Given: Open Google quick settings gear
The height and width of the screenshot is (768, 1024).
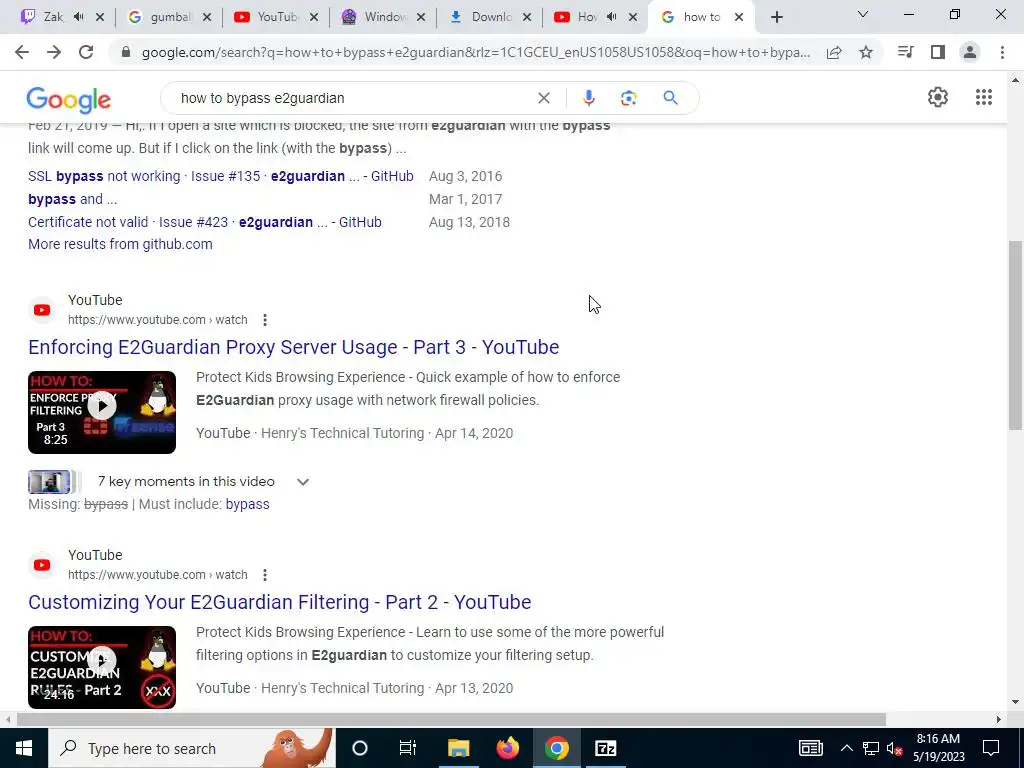Looking at the screenshot, I should (938, 97).
